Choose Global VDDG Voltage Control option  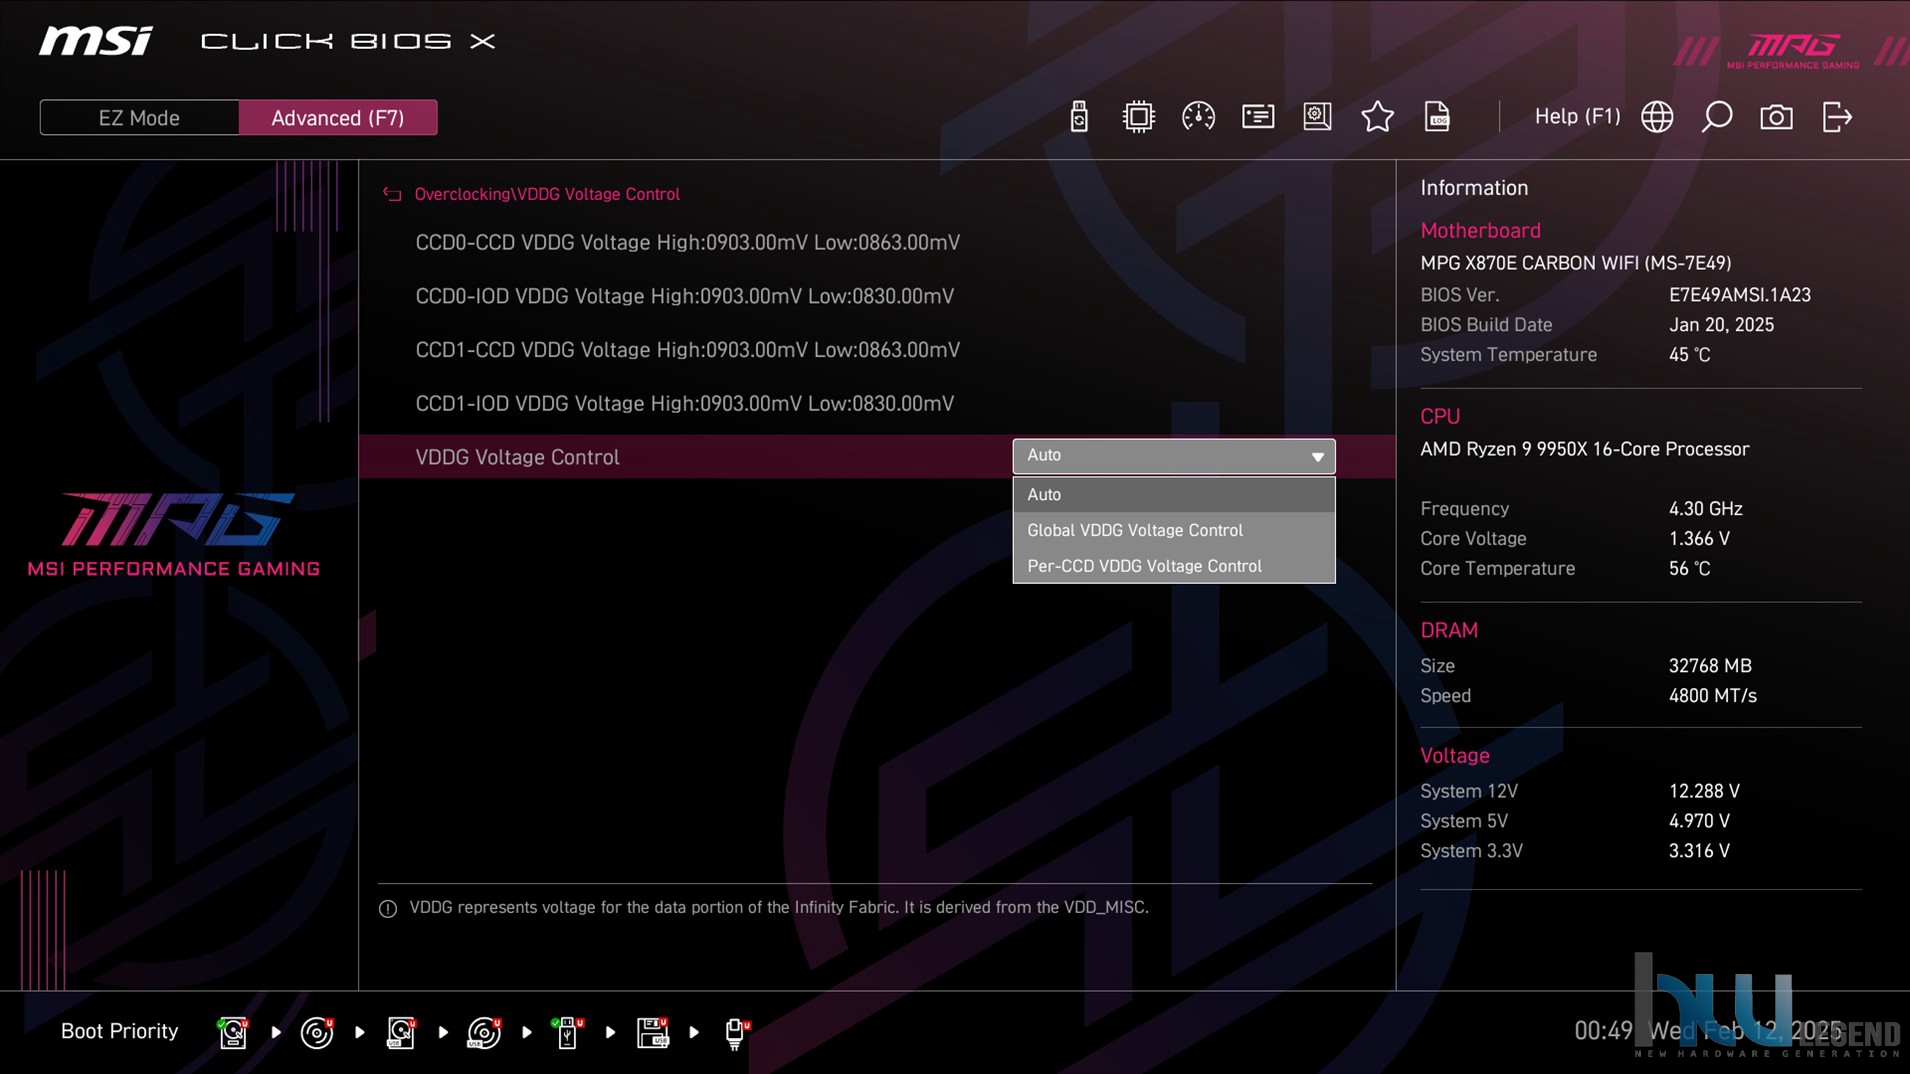pos(1173,530)
